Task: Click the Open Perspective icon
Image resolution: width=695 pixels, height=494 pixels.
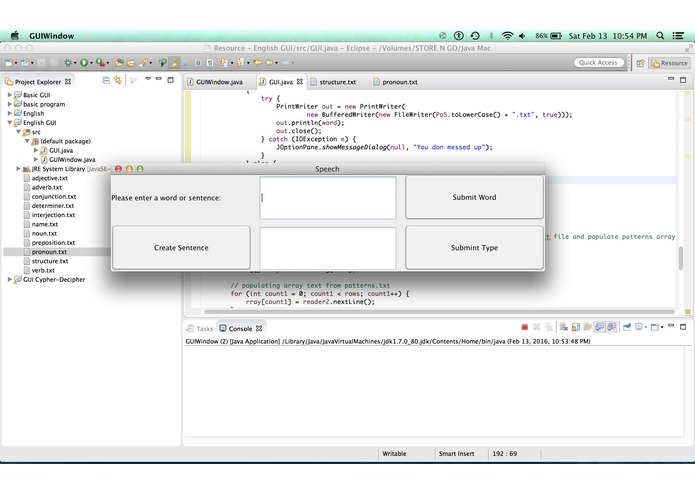Action: pyautogui.click(x=640, y=63)
